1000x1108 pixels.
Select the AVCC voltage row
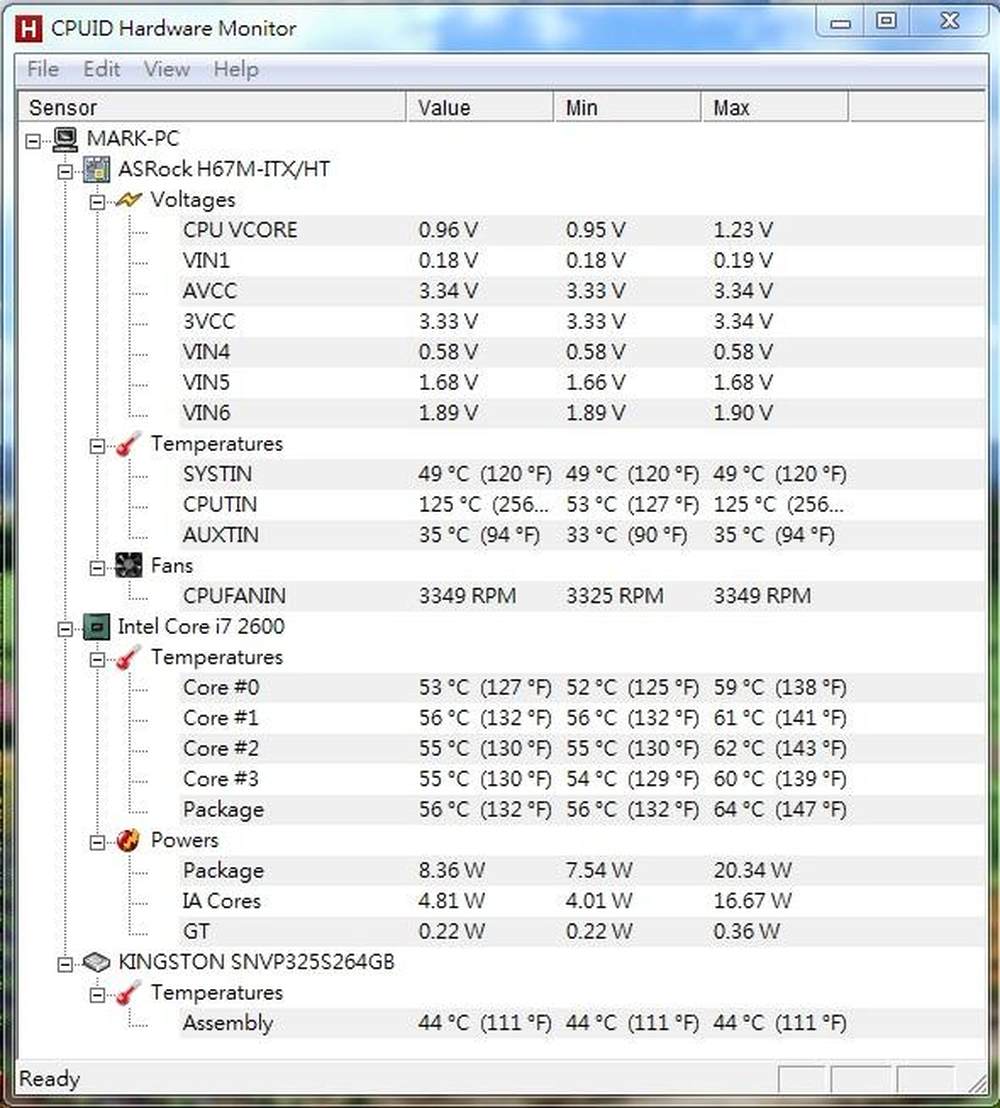point(582,291)
